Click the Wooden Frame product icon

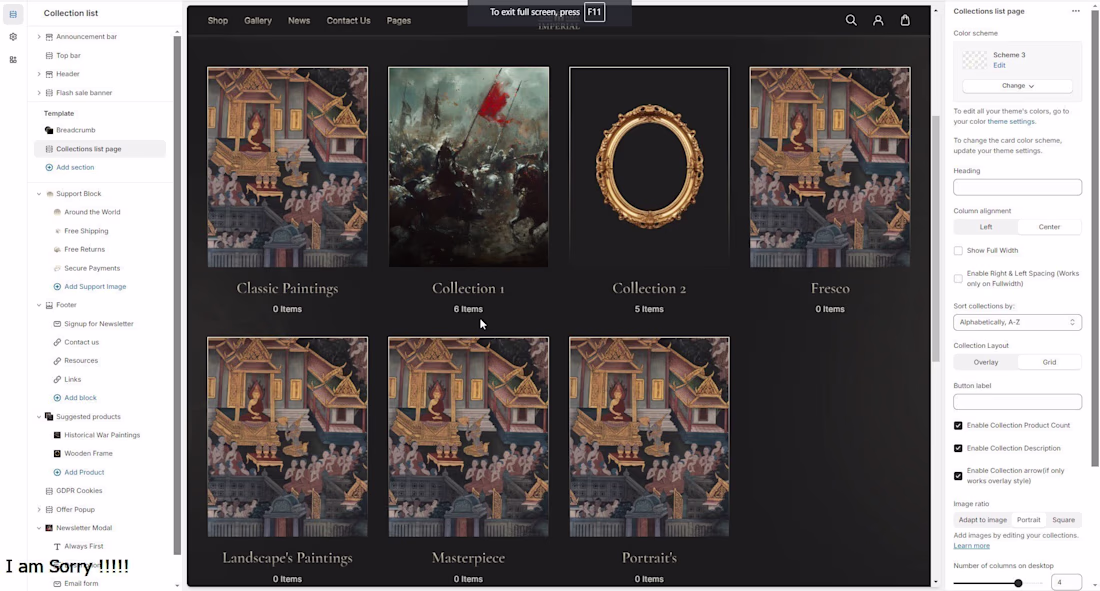tap(58, 453)
